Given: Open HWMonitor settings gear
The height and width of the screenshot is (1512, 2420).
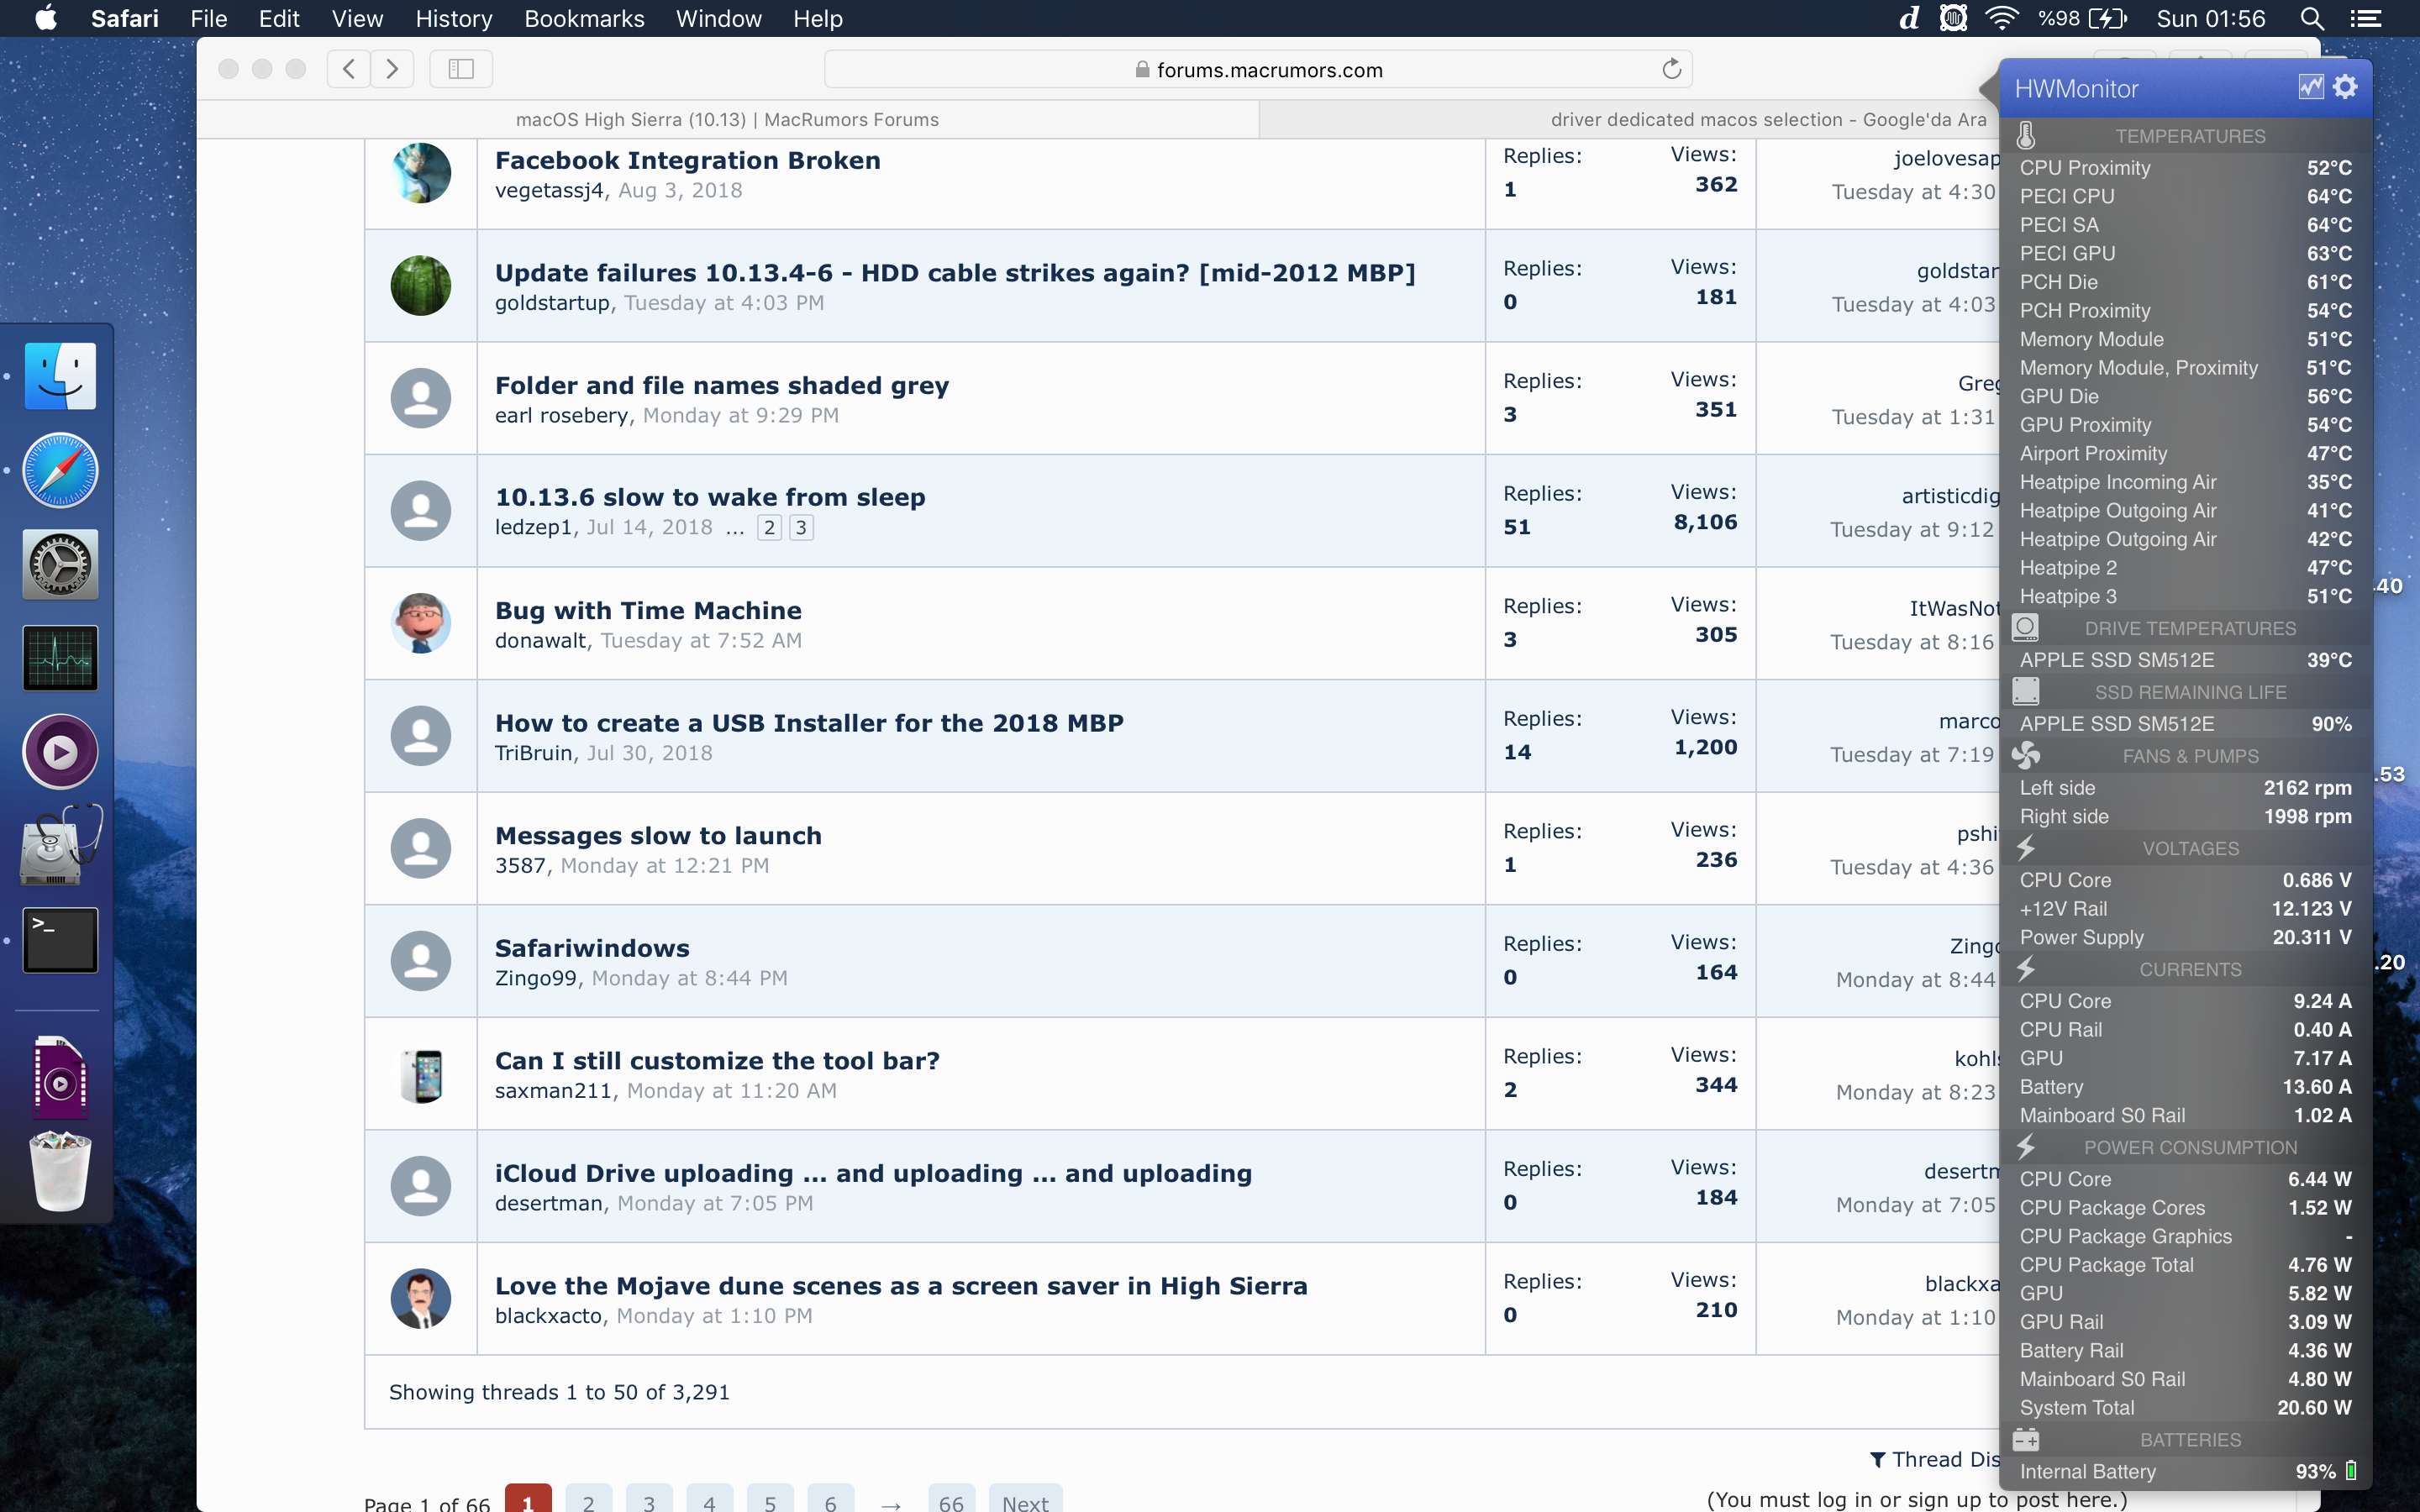Looking at the screenshot, I should [2345, 87].
